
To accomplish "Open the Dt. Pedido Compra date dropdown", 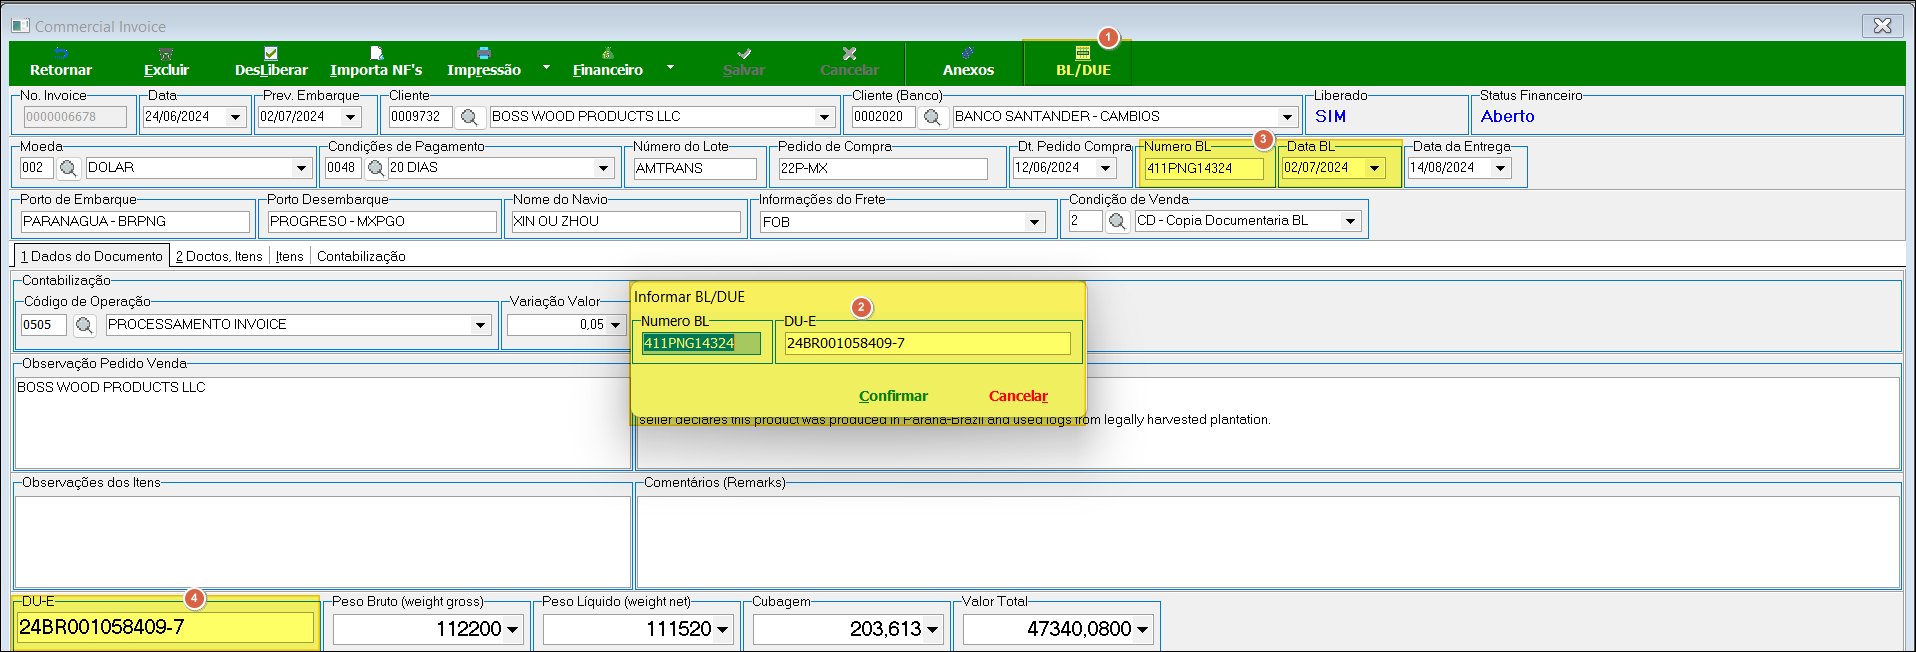I will (x=1106, y=168).
